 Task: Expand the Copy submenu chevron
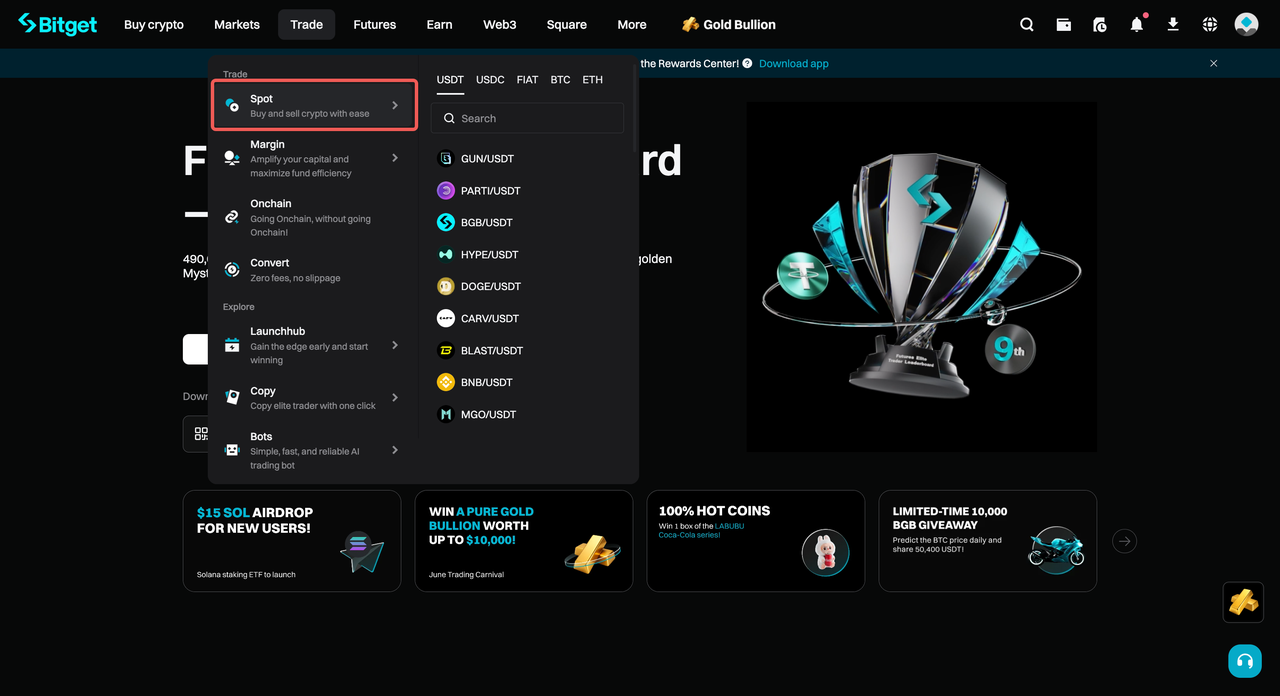[395, 397]
